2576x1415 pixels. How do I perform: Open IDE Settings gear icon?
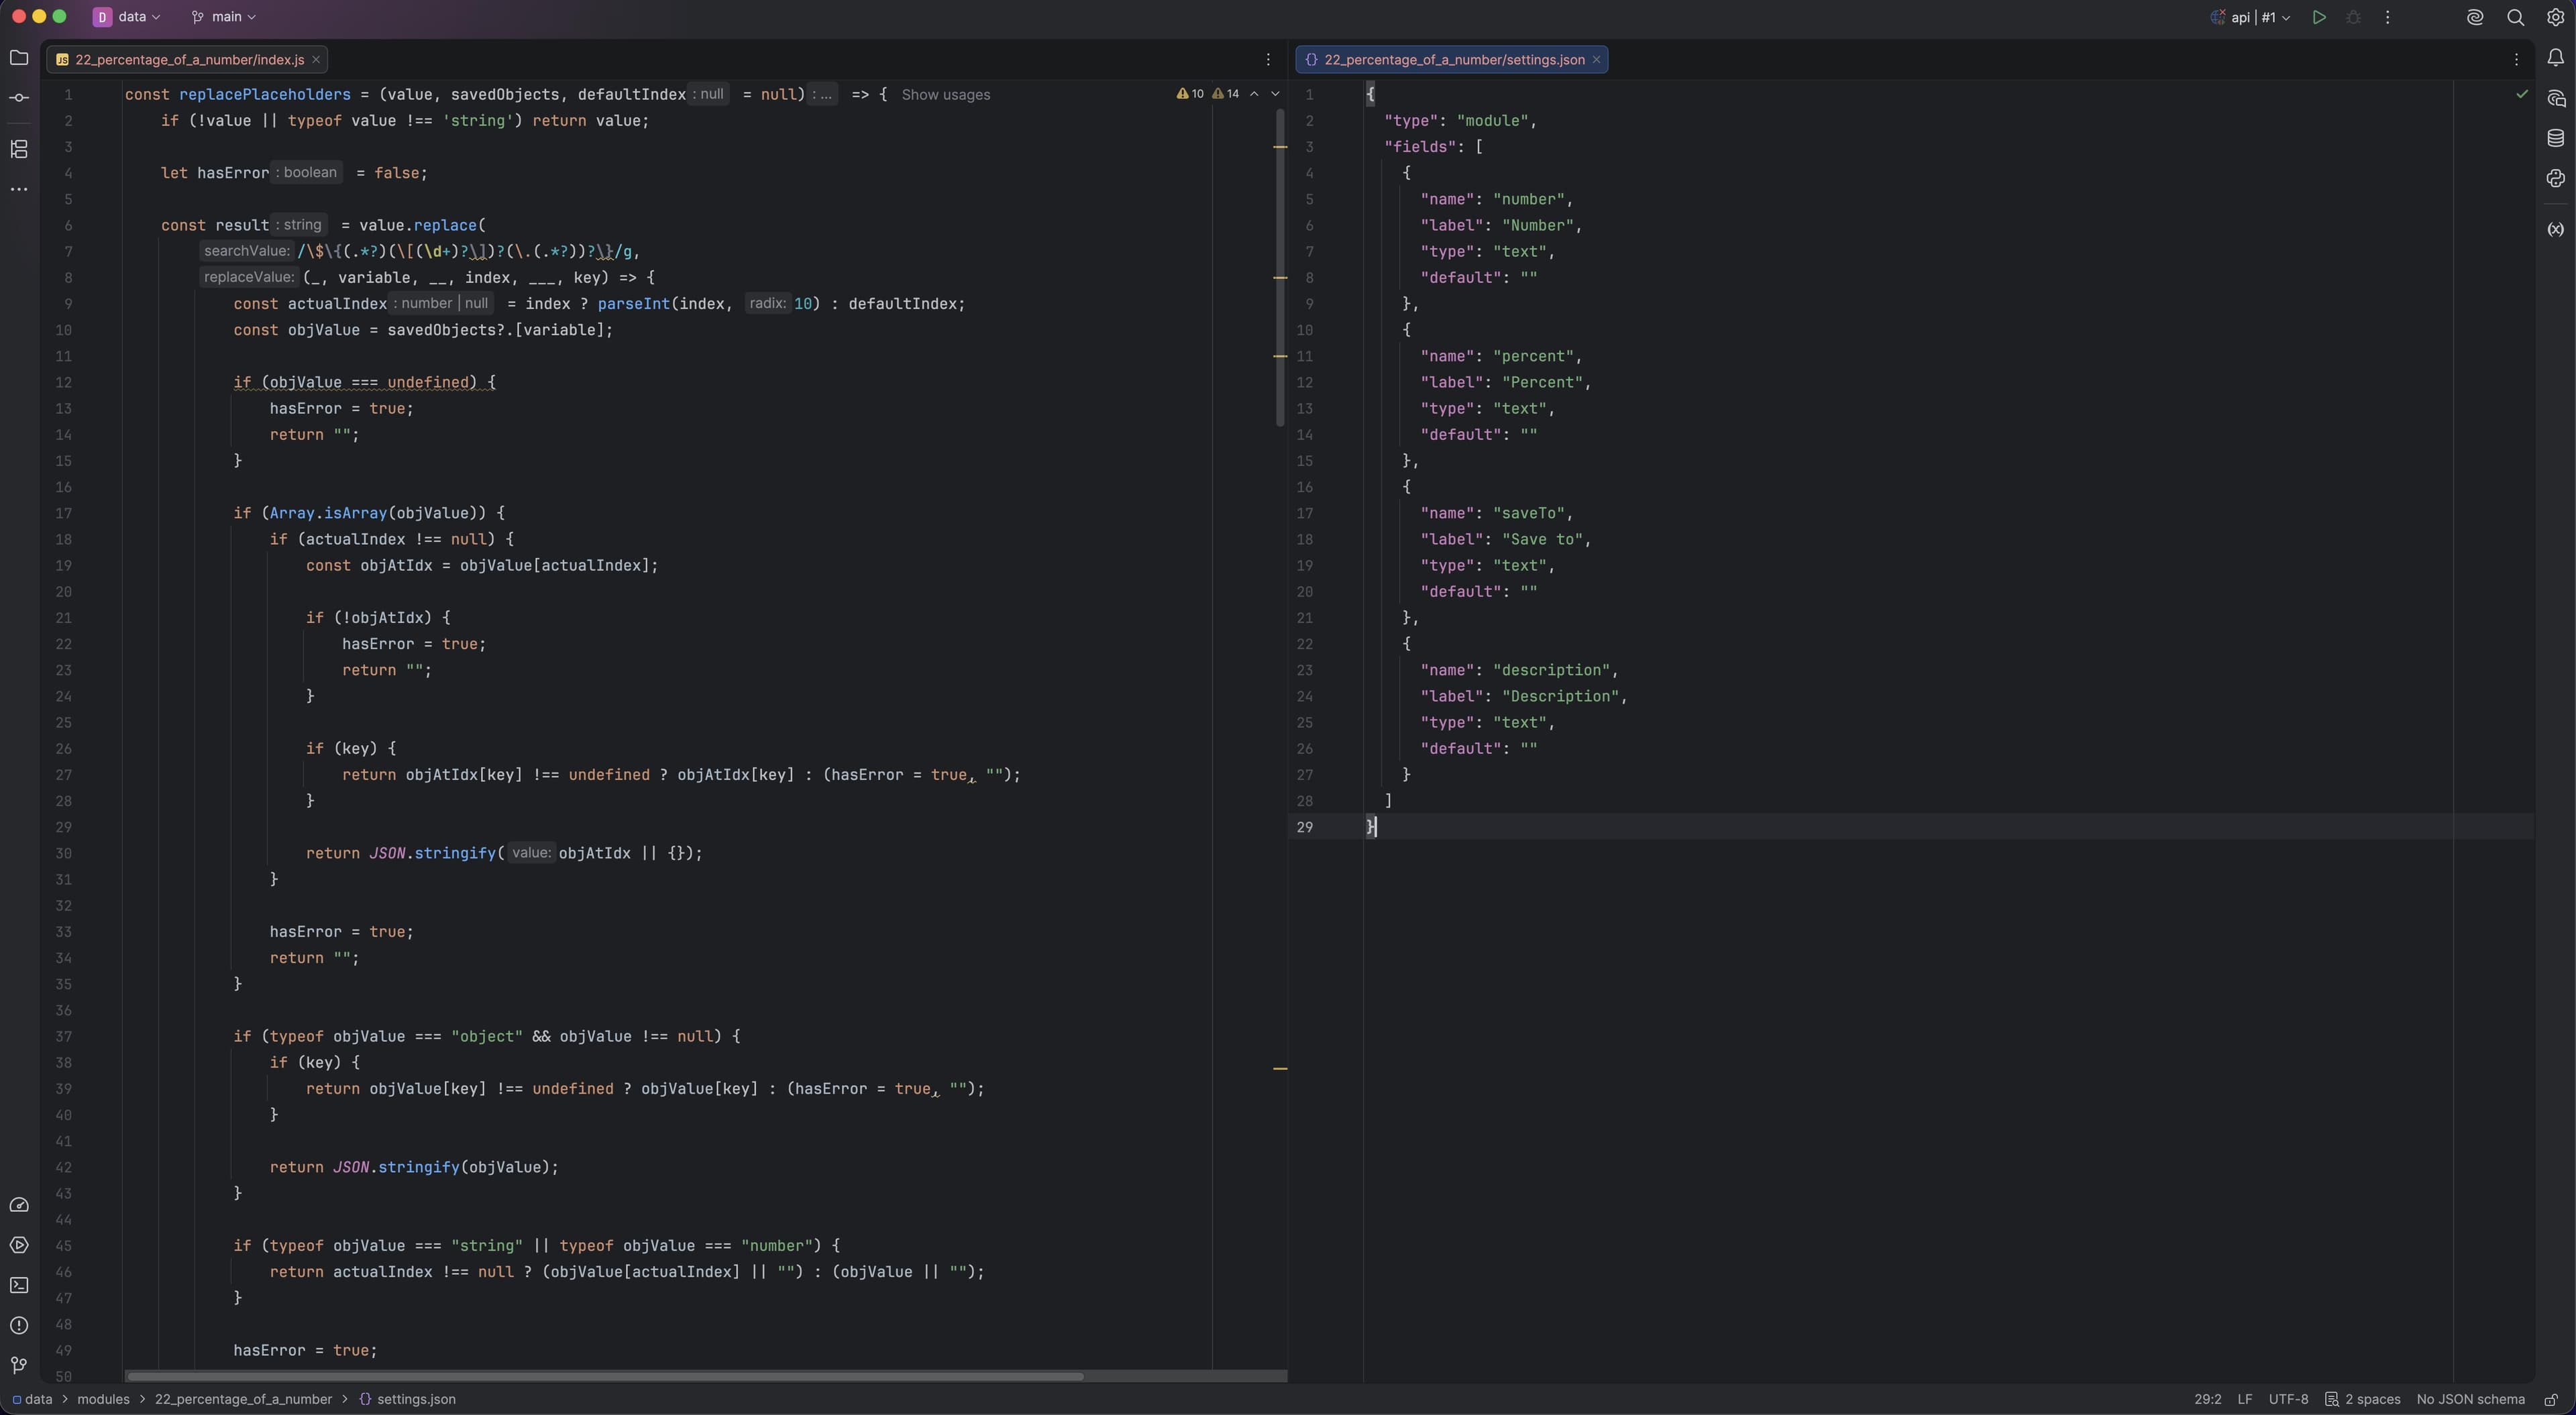pyautogui.click(x=2555, y=17)
